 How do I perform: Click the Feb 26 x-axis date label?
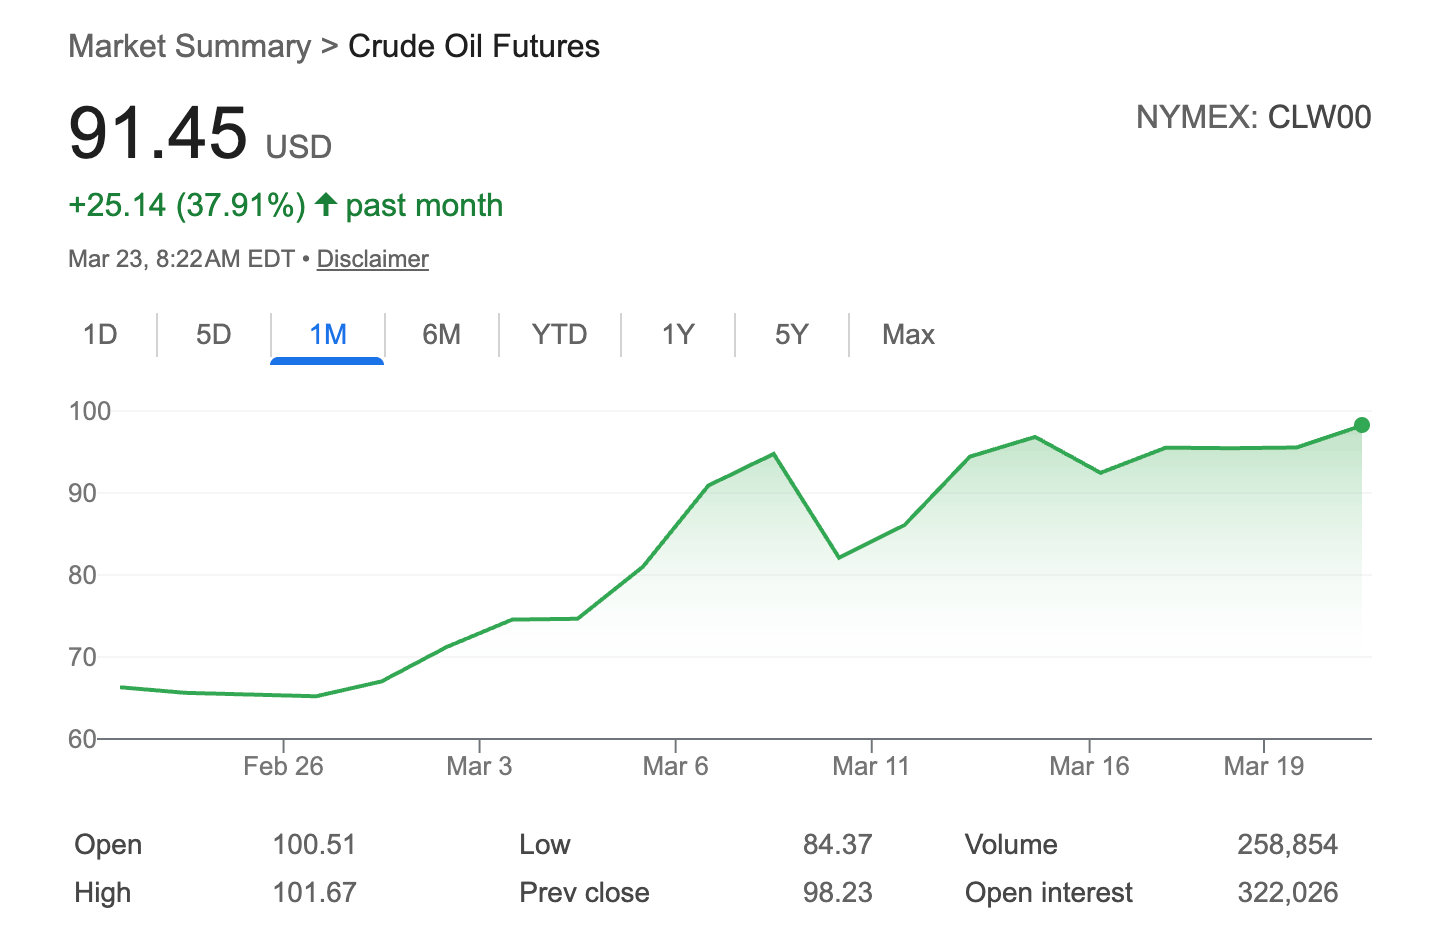pos(283,766)
